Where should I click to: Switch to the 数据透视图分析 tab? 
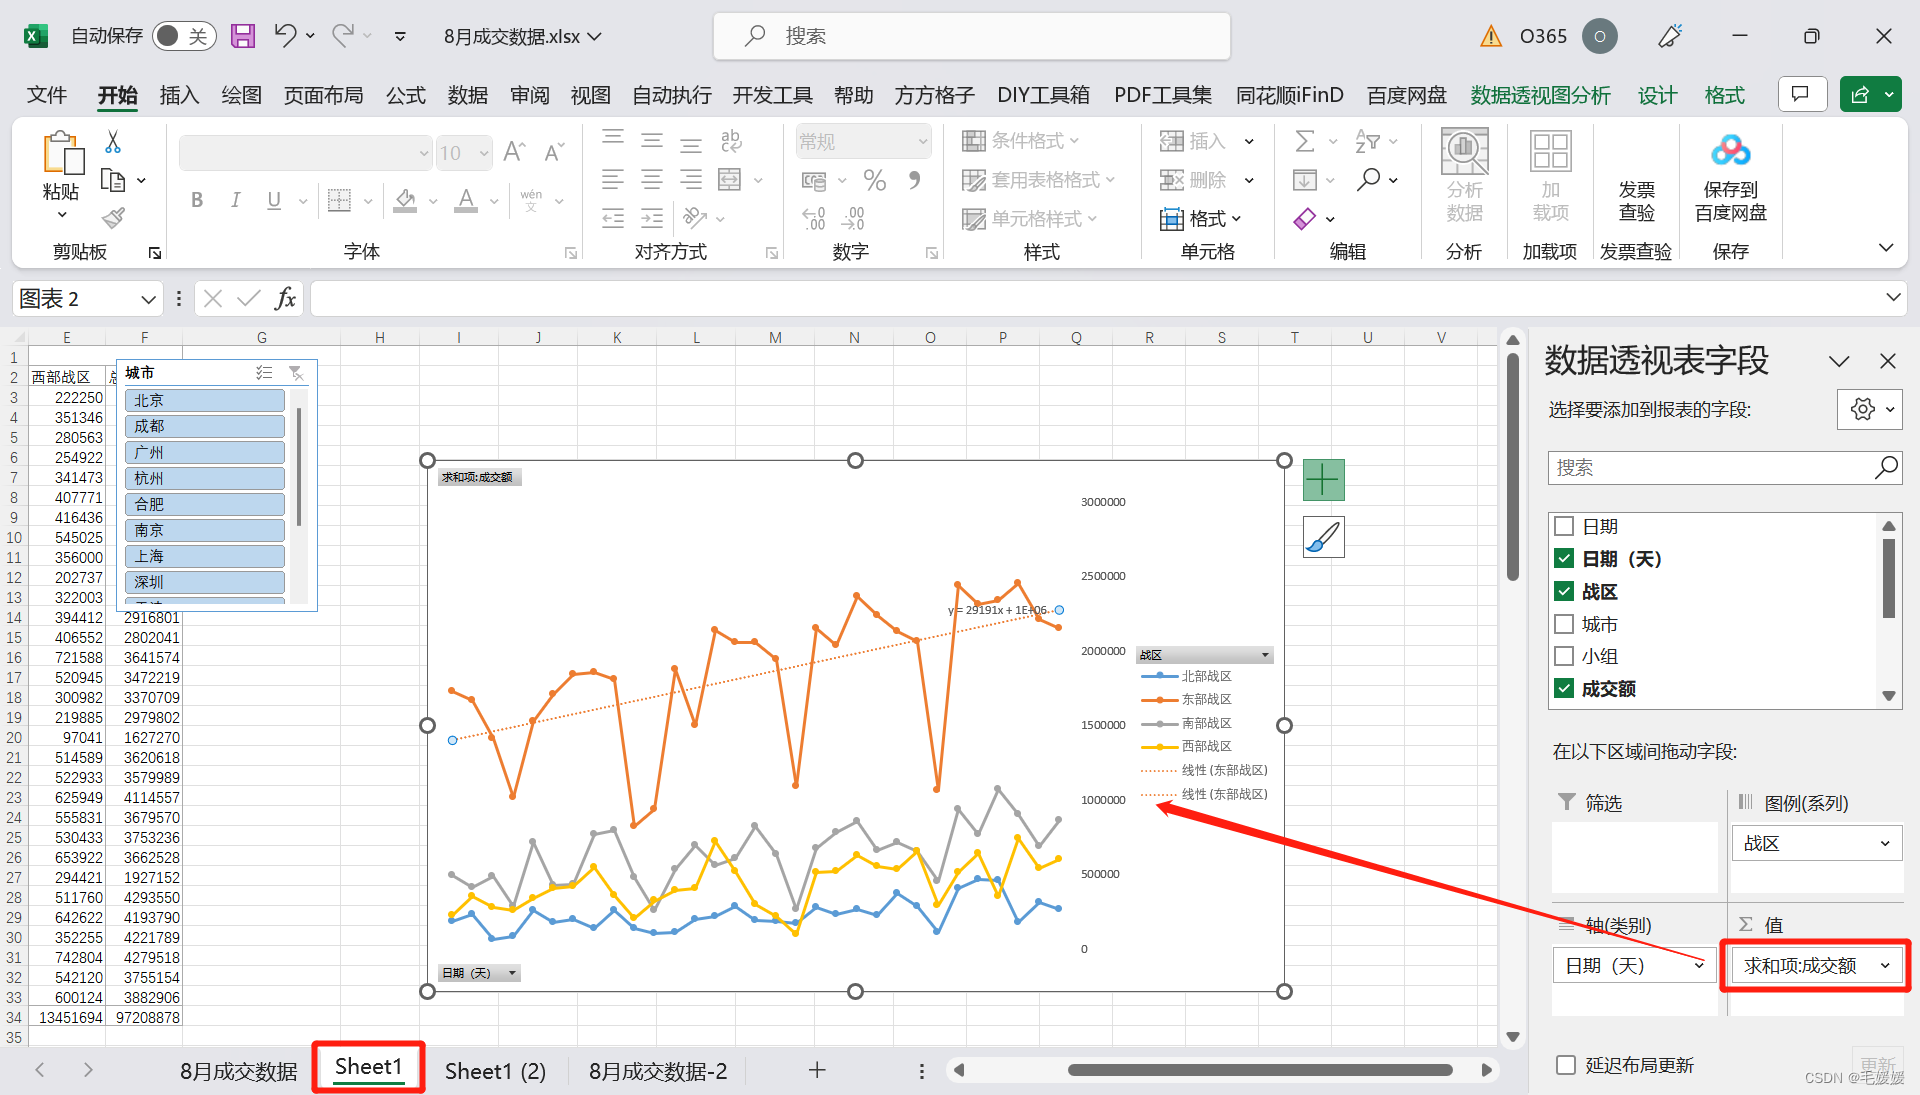tap(1540, 95)
